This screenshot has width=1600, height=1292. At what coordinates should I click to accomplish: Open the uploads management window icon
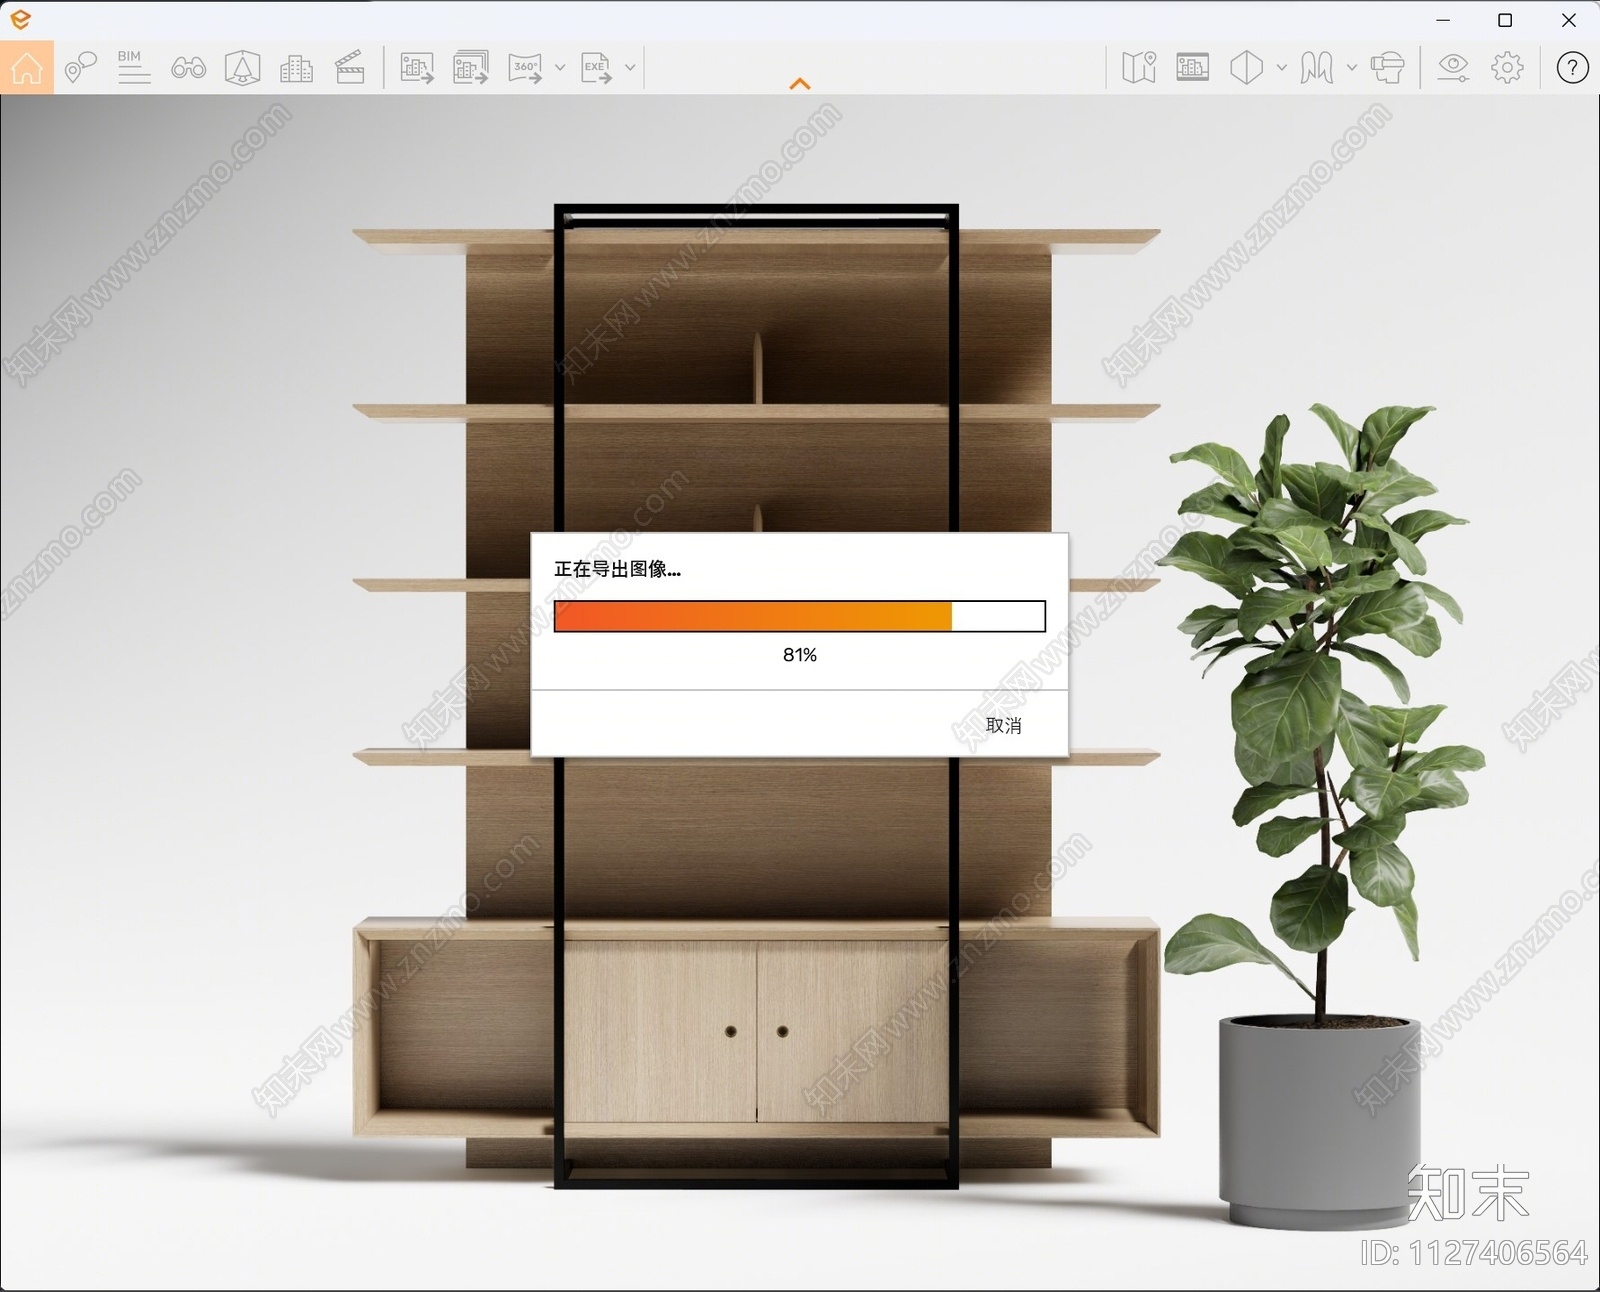1192,67
